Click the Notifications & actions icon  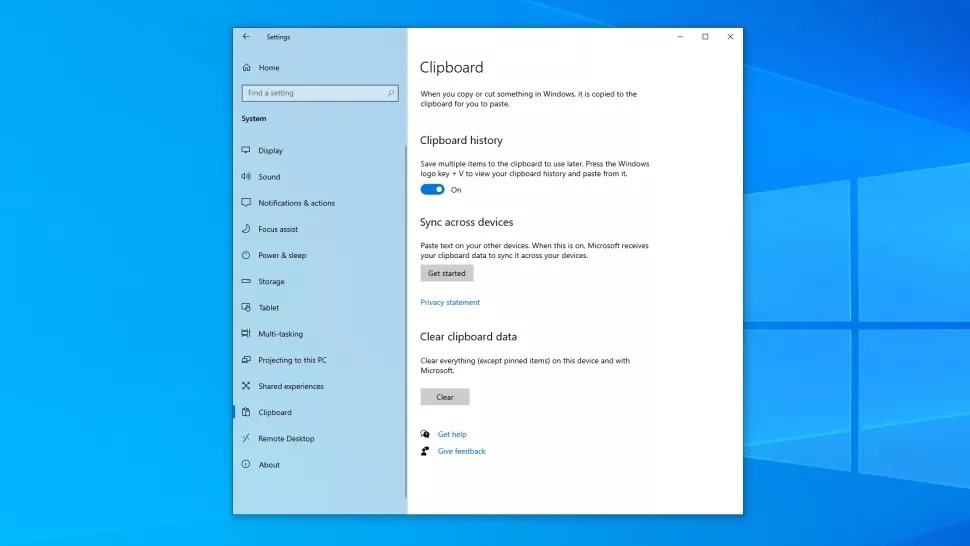pos(246,202)
